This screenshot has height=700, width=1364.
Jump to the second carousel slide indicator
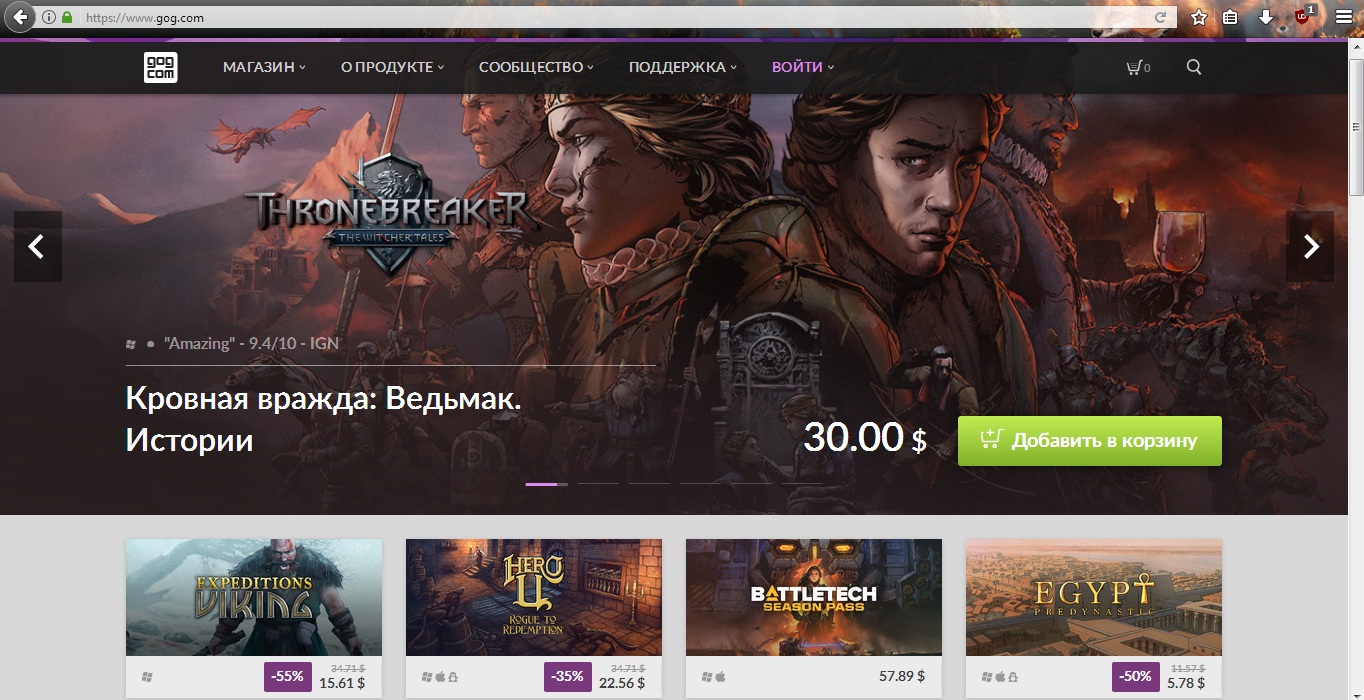point(598,484)
